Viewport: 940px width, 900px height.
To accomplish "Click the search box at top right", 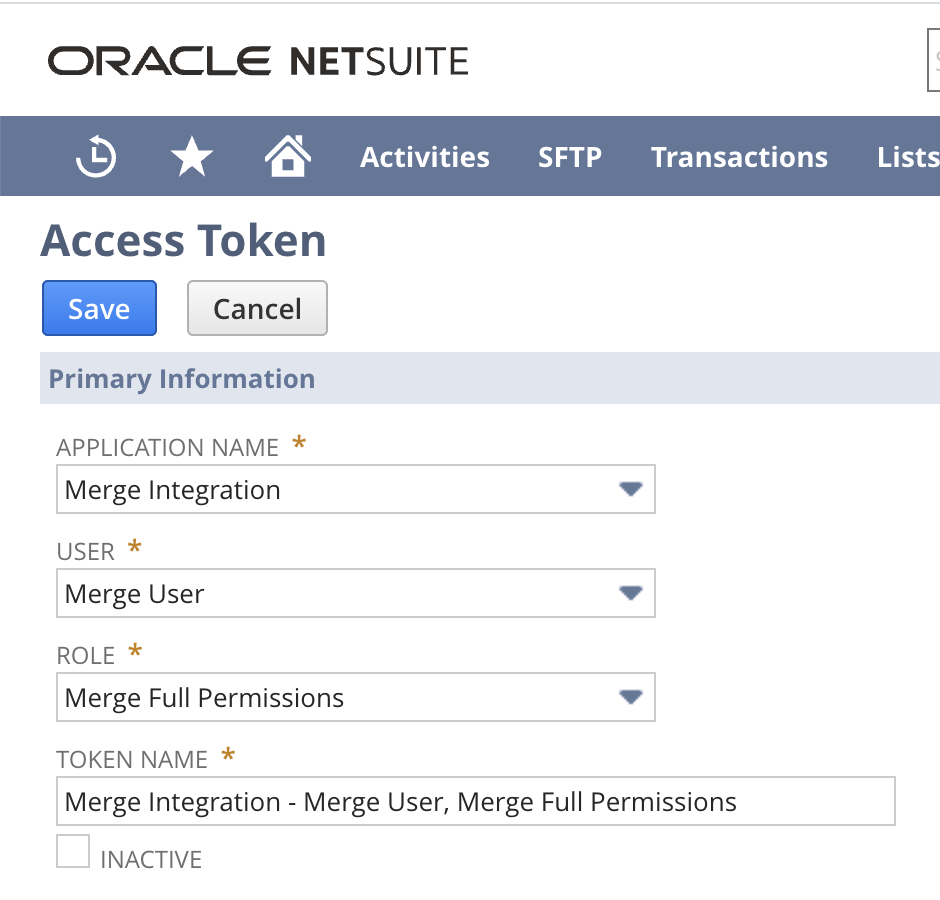I will (934, 60).
